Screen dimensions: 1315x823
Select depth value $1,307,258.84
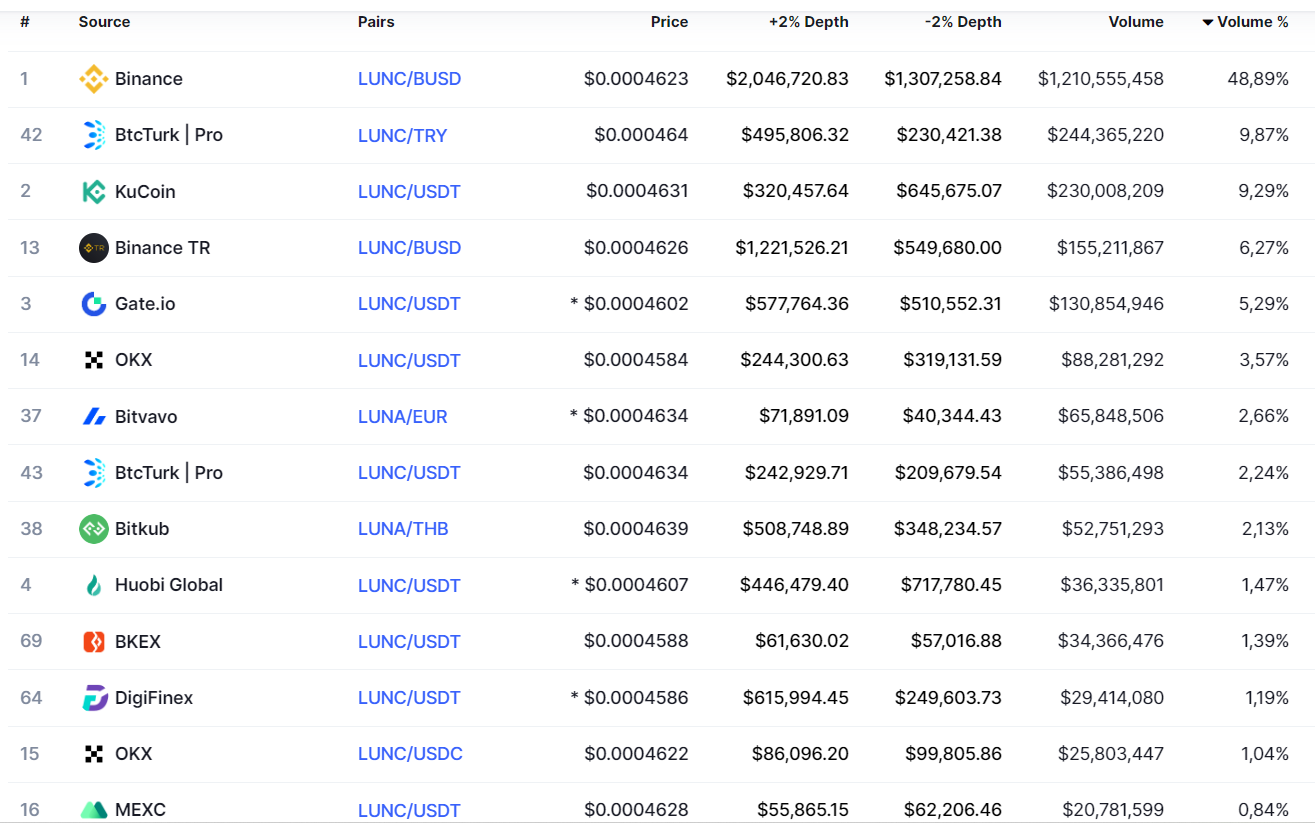(943, 79)
